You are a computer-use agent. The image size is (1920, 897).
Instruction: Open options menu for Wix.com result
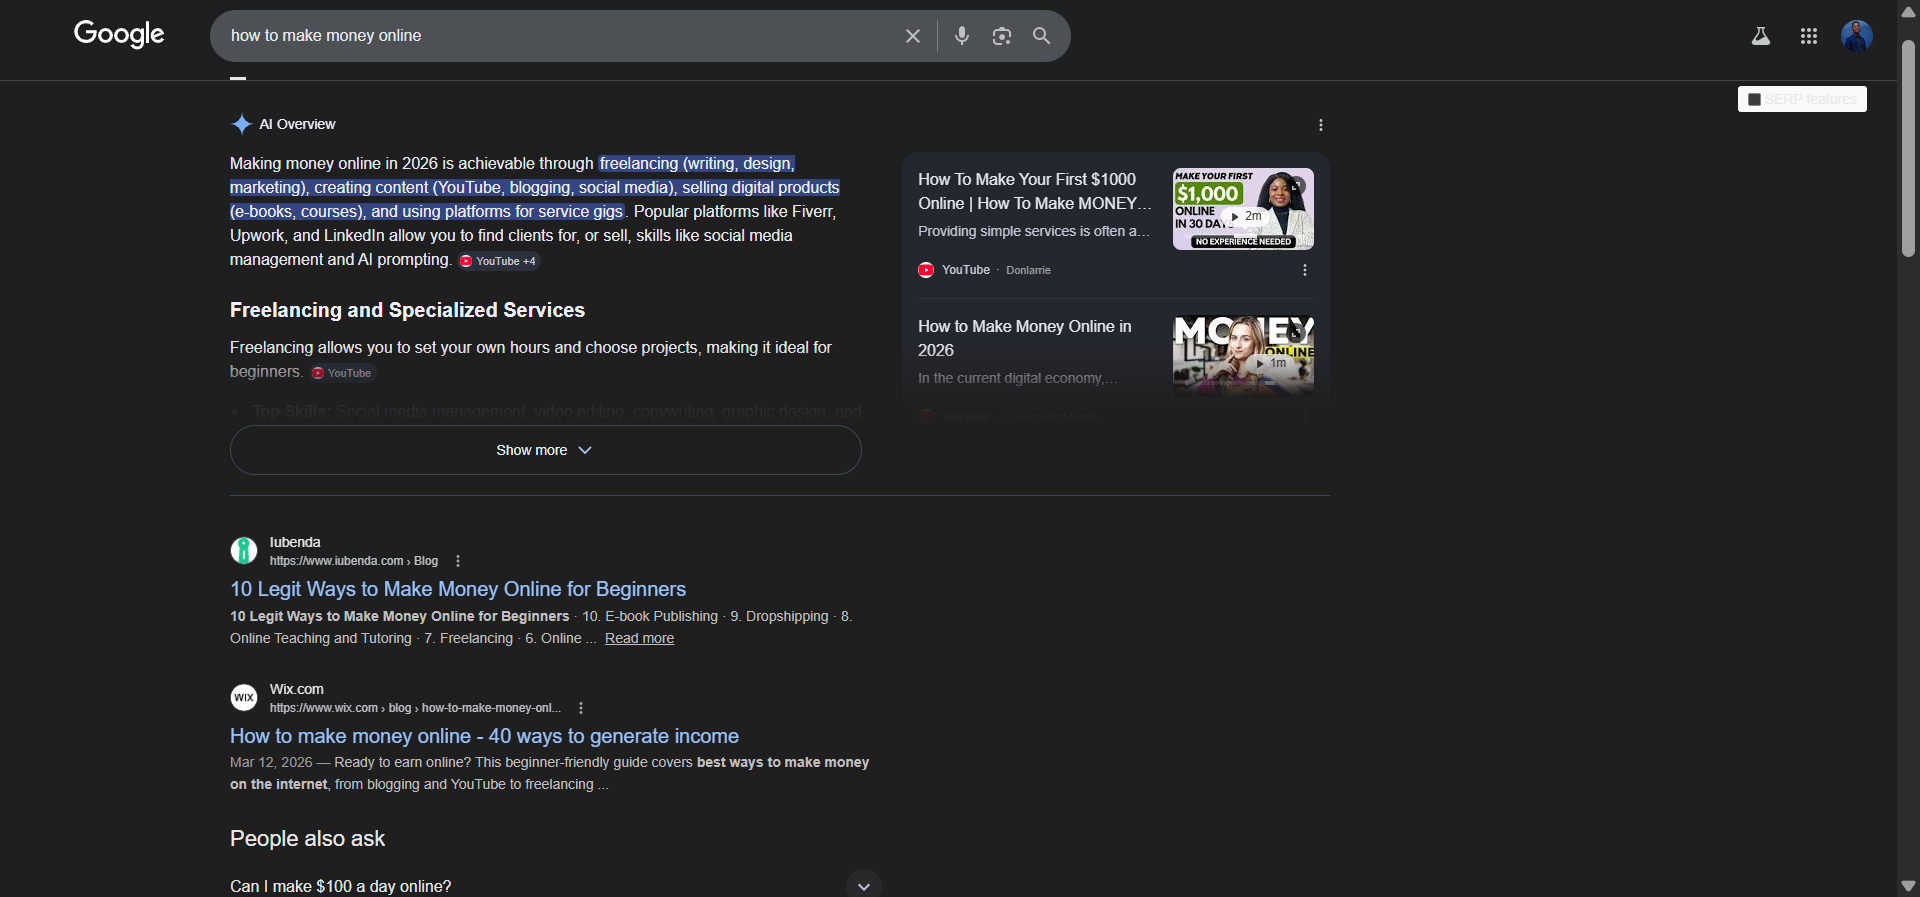581,708
